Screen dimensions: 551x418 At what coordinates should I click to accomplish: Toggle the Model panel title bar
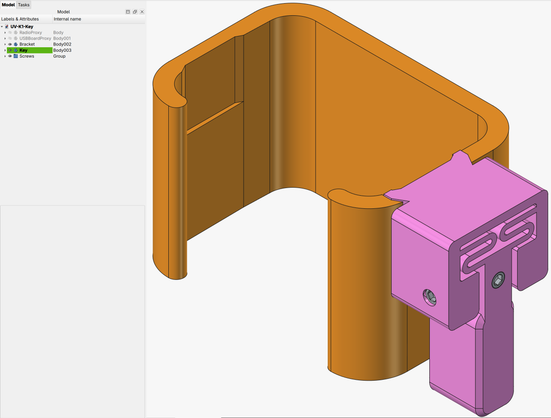tap(128, 12)
